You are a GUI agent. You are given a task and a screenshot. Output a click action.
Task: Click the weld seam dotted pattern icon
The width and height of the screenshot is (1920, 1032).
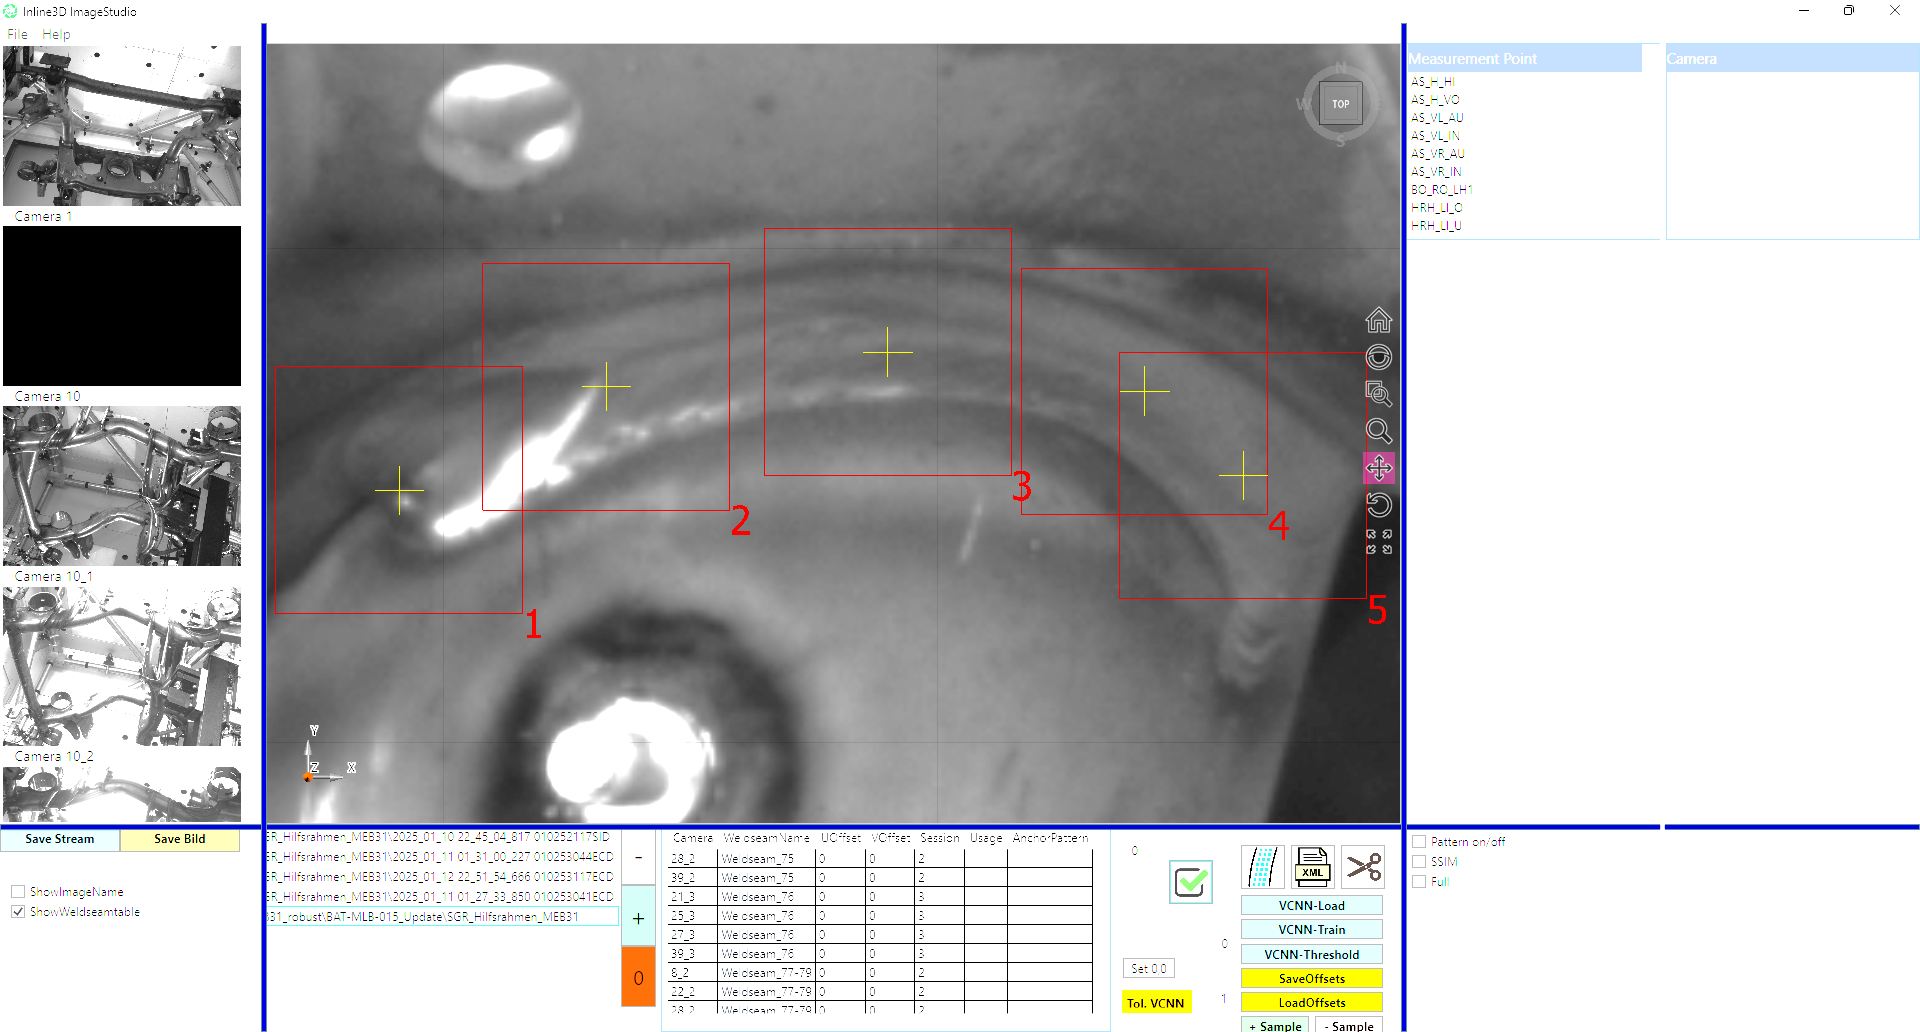tap(1262, 867)
